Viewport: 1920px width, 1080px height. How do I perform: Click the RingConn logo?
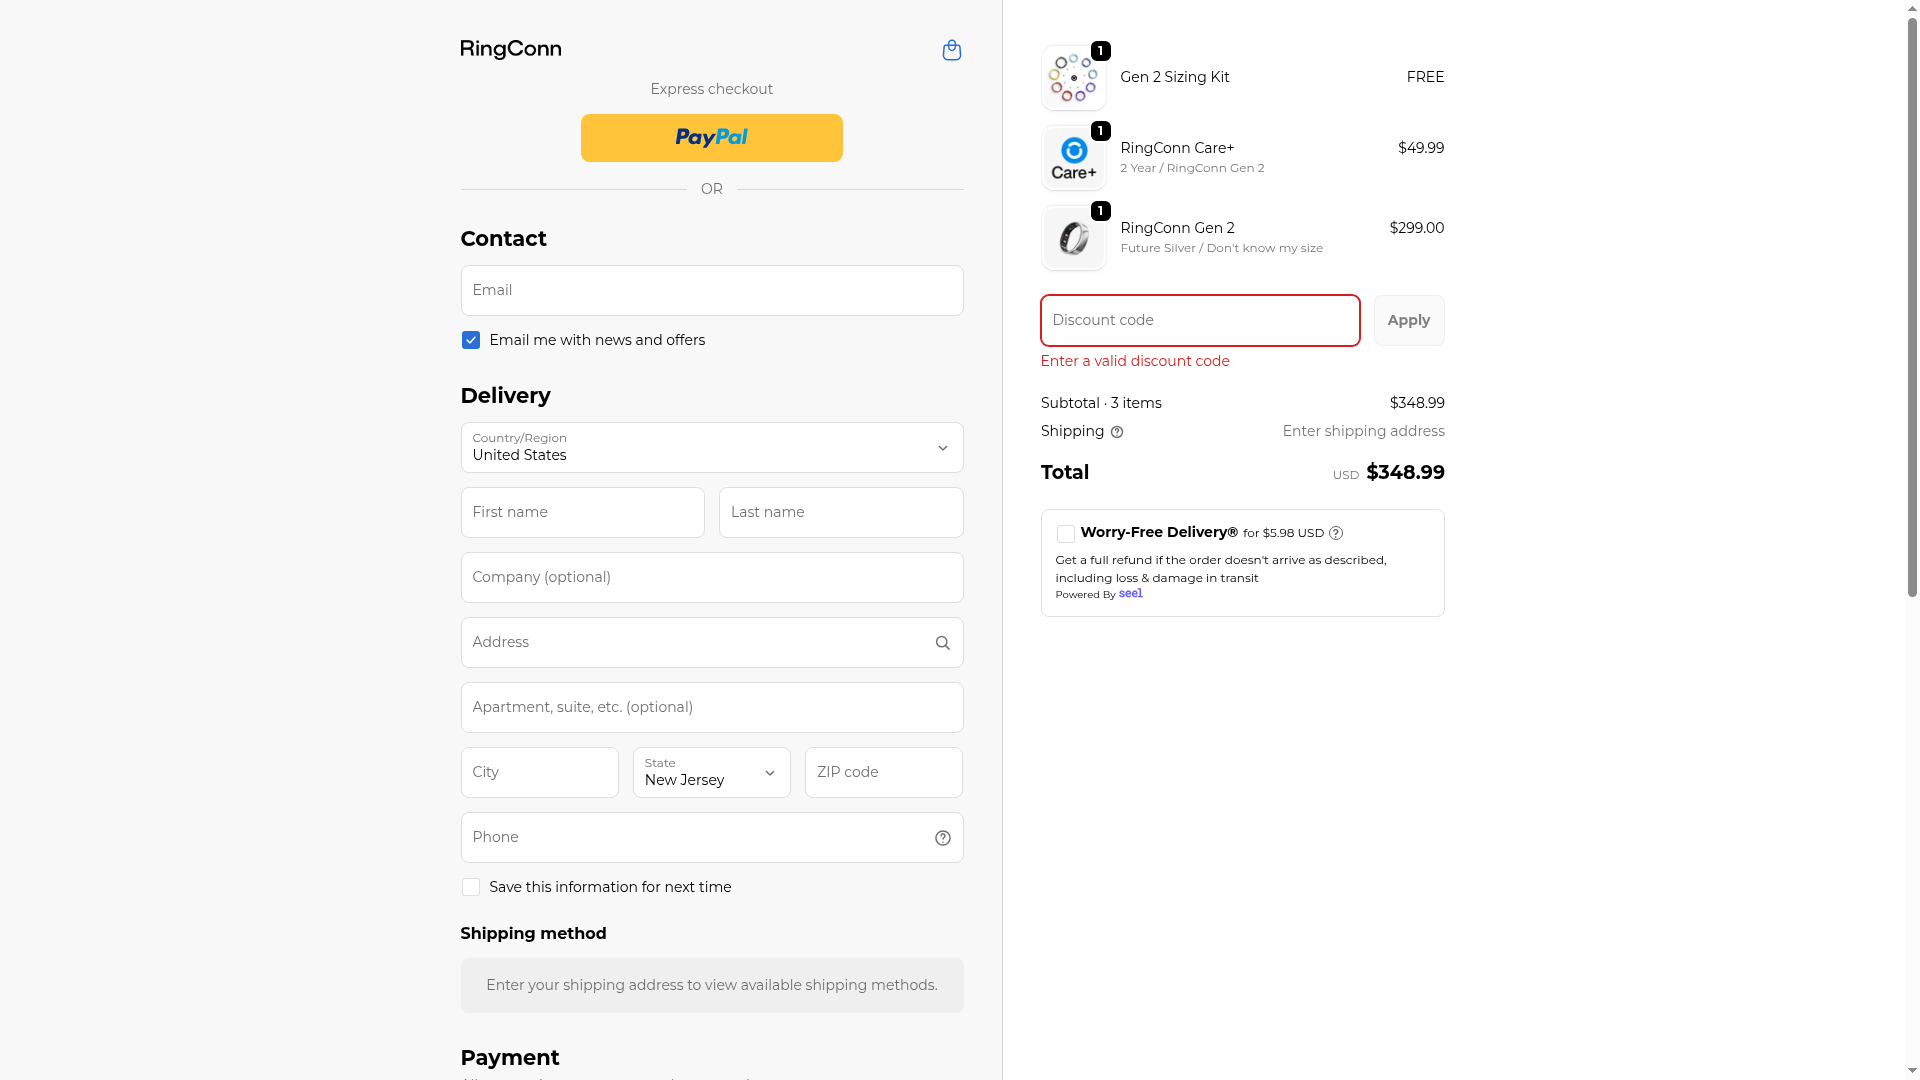pos(510,50)
